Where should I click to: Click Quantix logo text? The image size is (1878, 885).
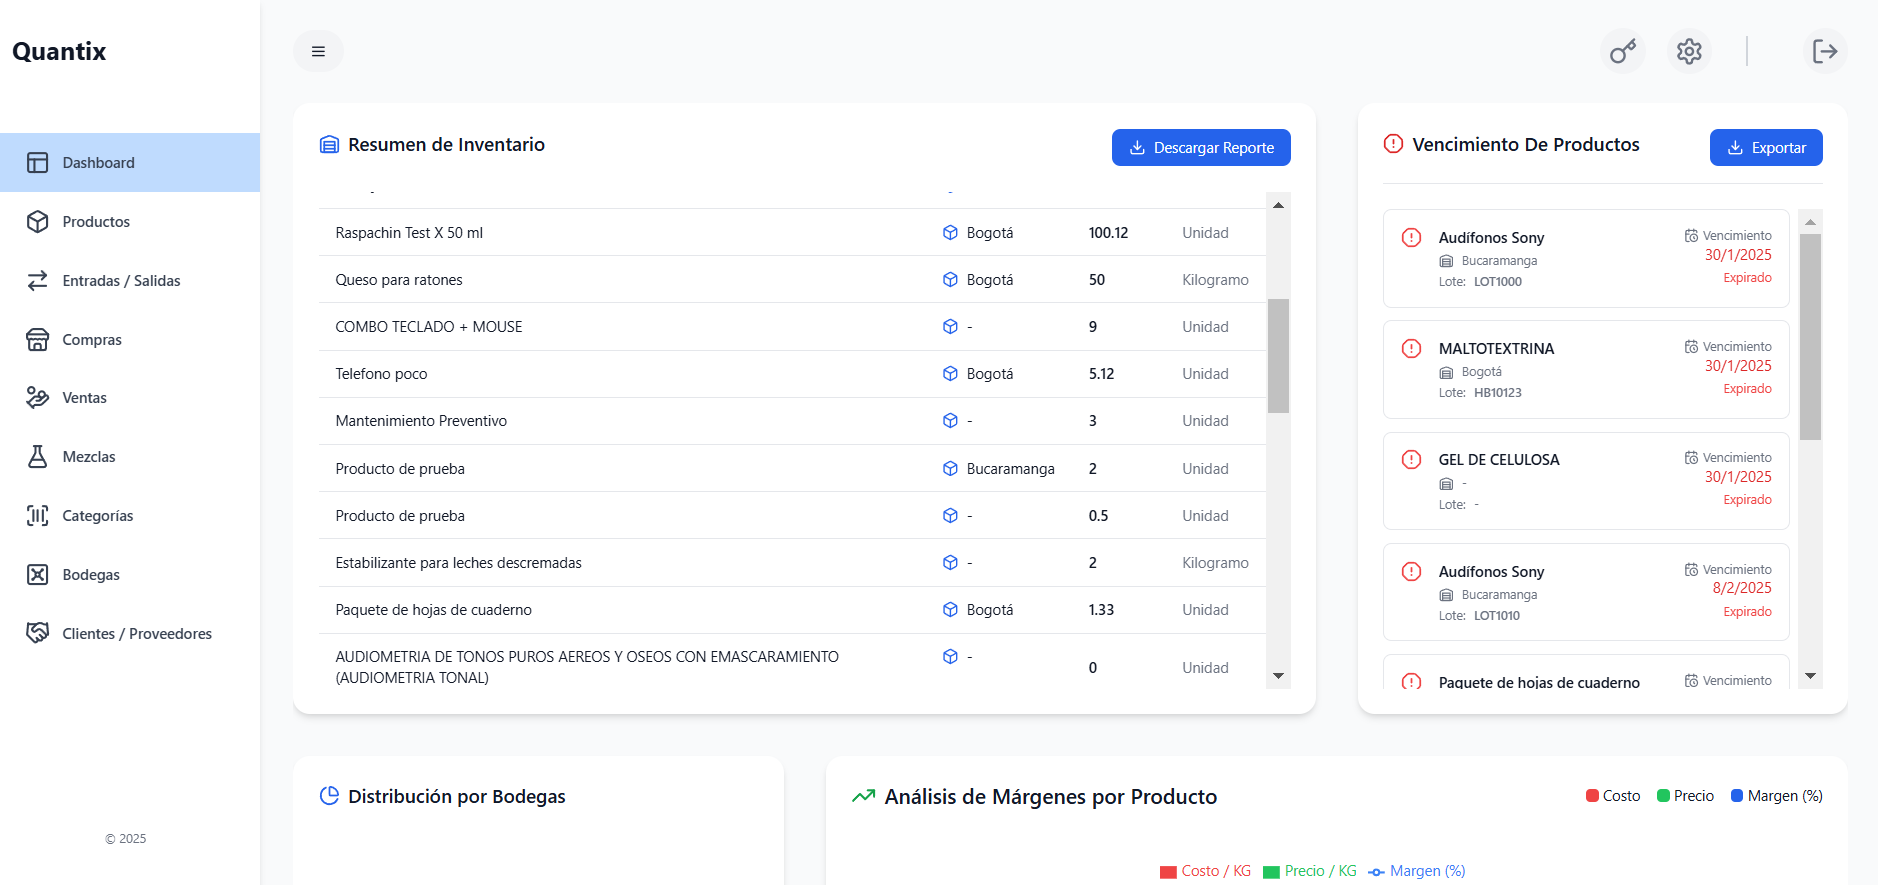pyautogui.click(x=59, y=51)
